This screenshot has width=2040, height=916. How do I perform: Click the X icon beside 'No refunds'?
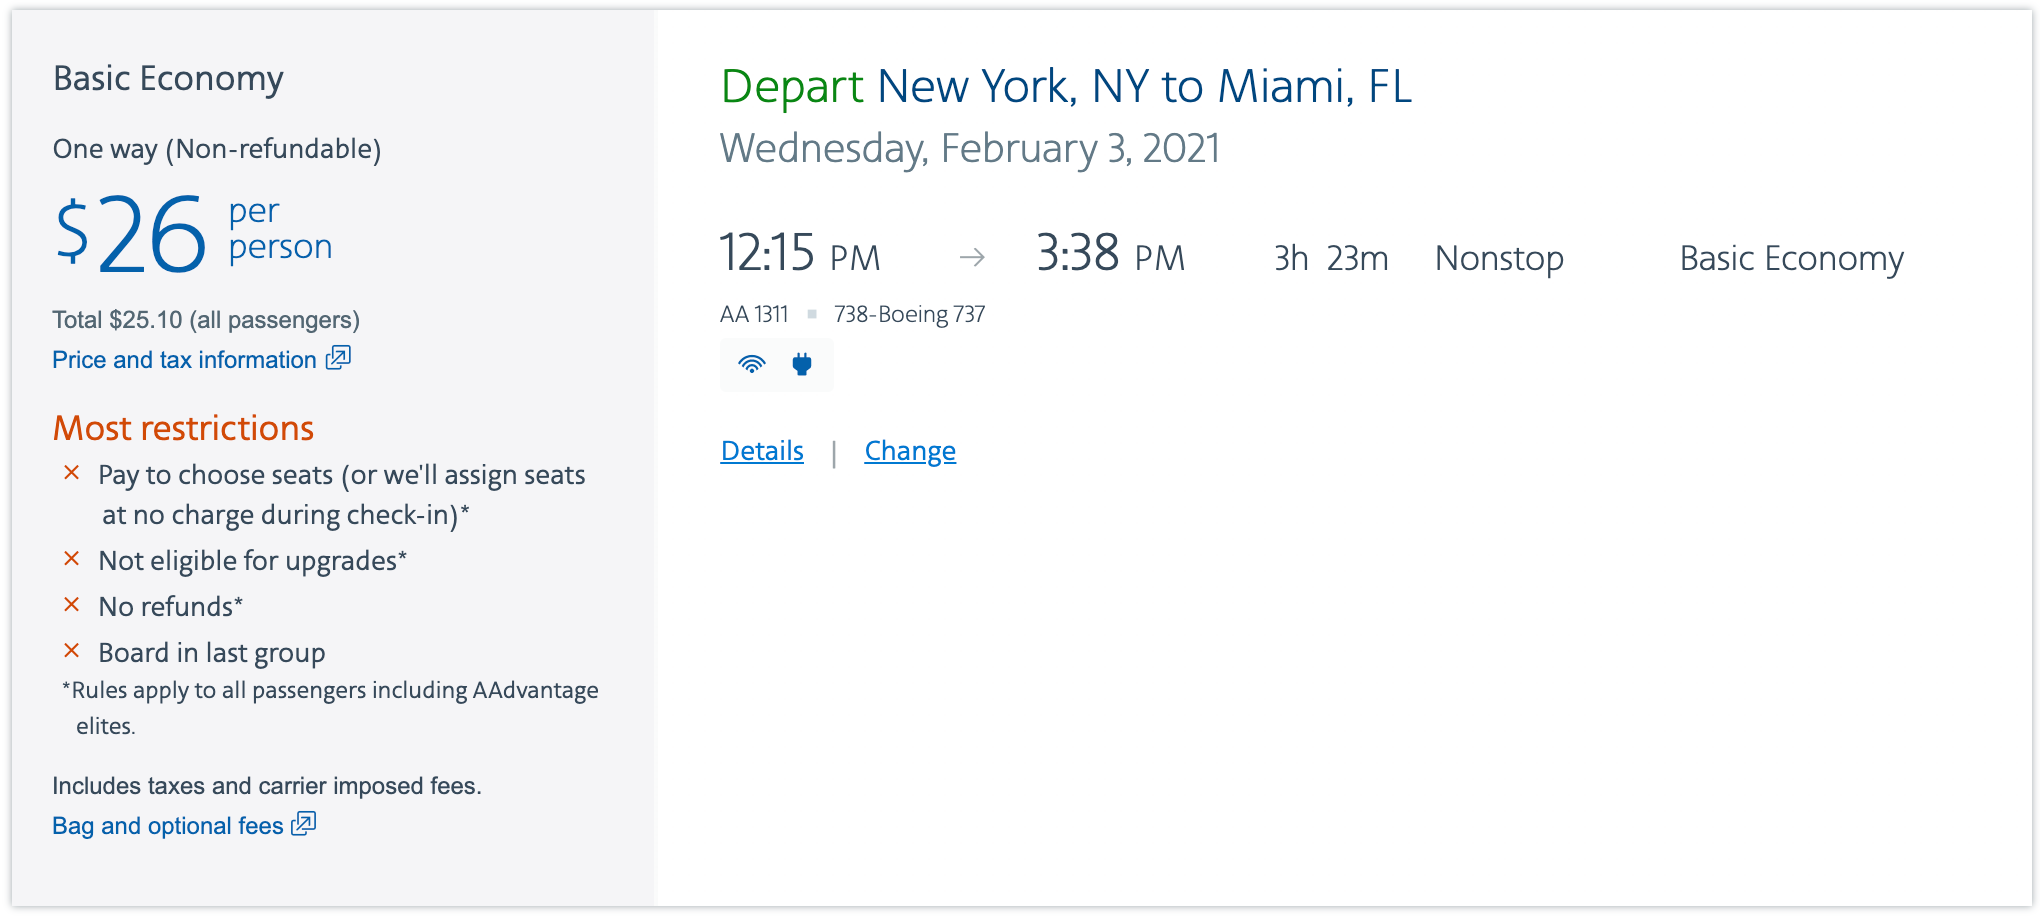pyautogui.click(x=72, y=605)
